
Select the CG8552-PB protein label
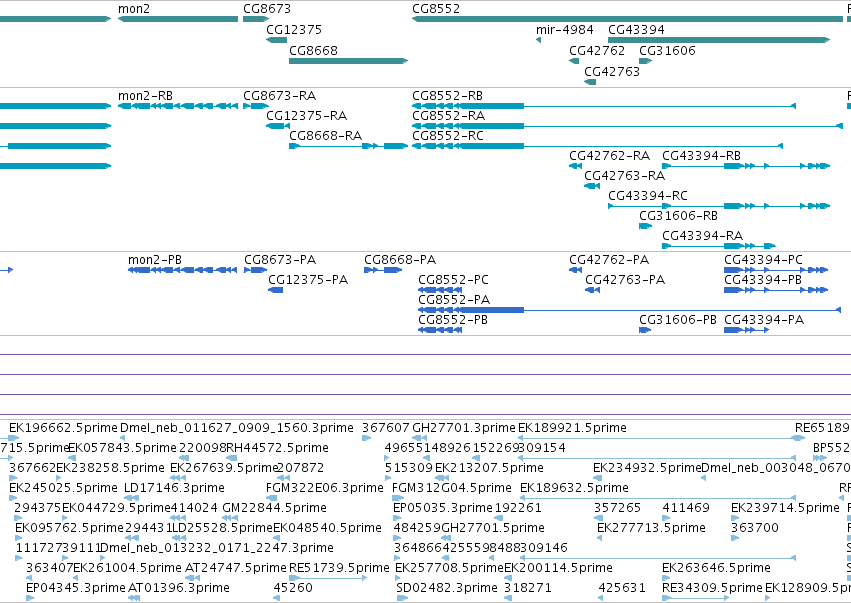click(453, 320)
